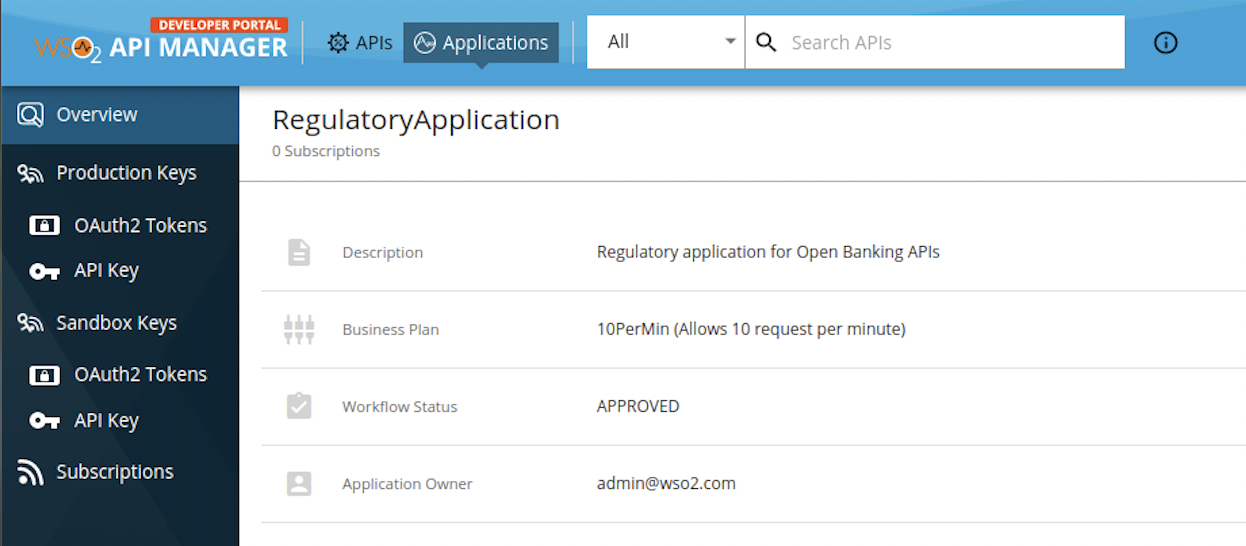Click the WSO2 API Manager logo
The height and width of the screenshot is (546, 1246).
click(161, 41)
